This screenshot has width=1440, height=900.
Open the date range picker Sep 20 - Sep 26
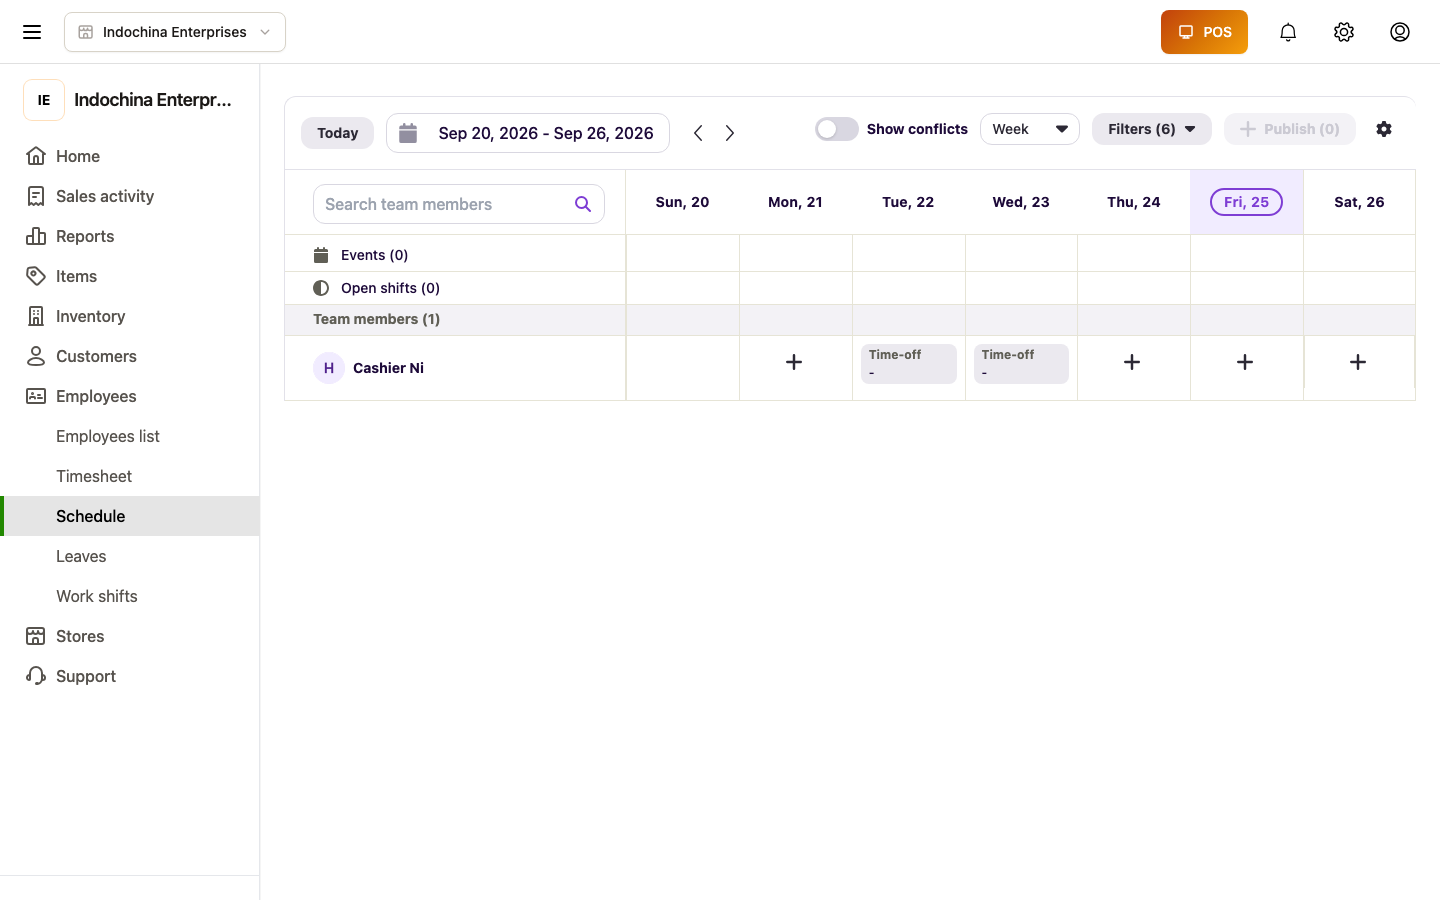coord(528,133)
